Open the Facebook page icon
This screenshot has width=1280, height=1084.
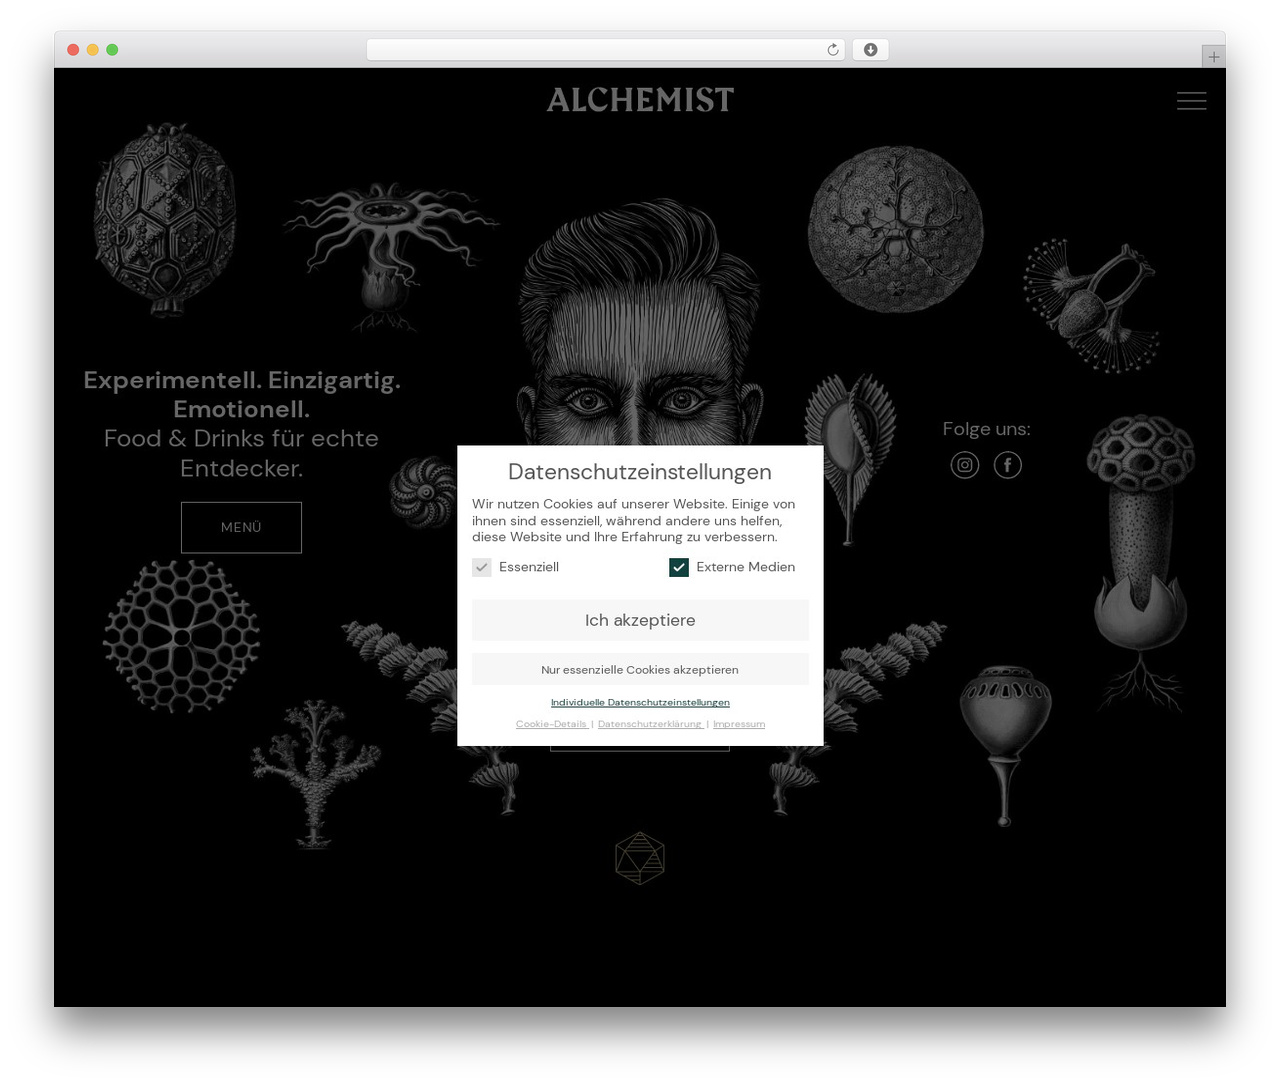click(x=1007, y=465)
